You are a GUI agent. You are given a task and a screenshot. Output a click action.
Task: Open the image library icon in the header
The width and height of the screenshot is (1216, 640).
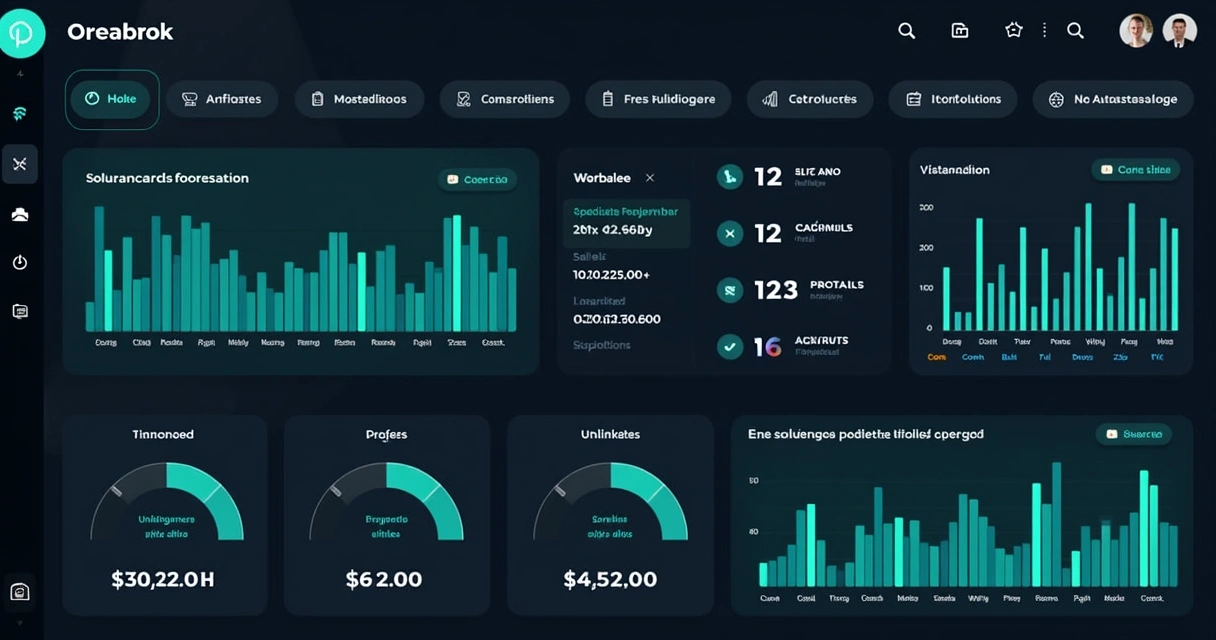959,30
